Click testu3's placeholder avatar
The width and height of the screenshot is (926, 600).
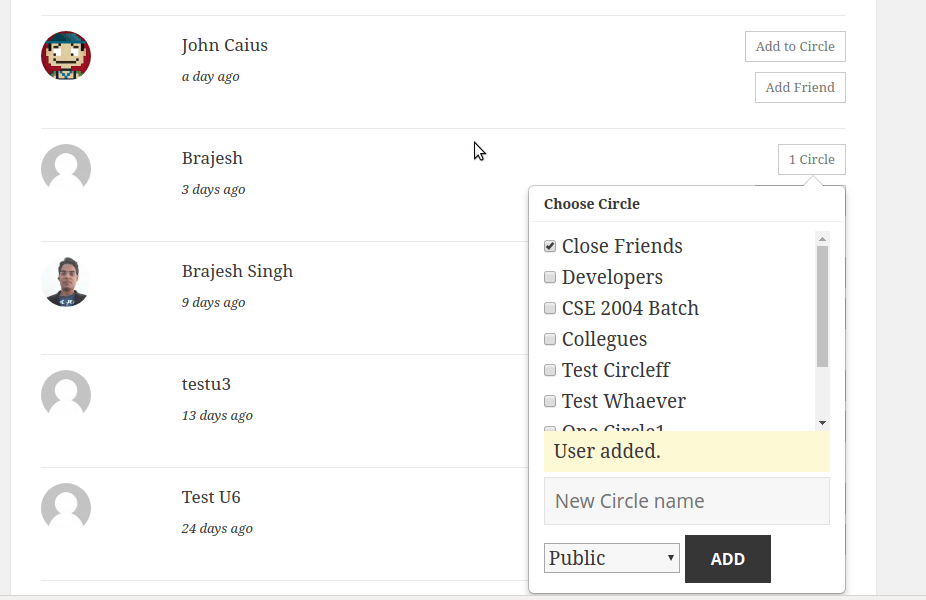65,394
